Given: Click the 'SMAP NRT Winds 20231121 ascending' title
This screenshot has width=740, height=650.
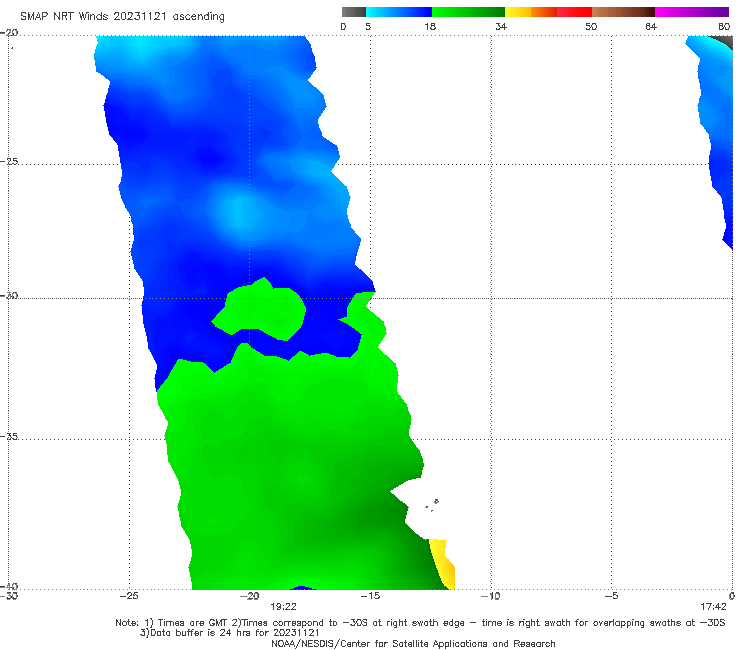Looking at the screenshot, I should tap(122, 16).
